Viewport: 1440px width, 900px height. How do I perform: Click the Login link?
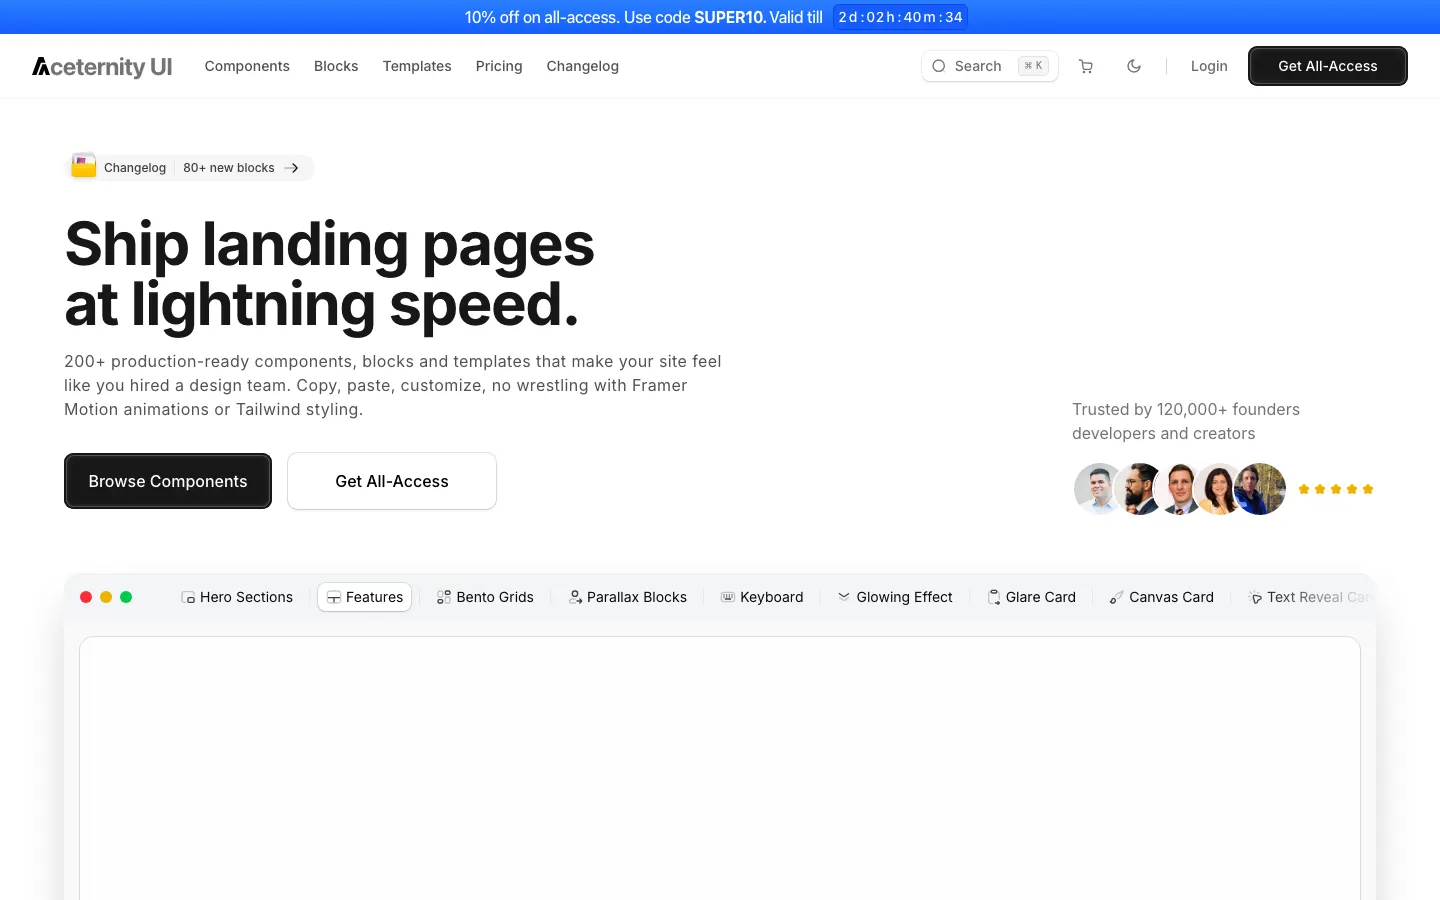click(1209, 66)
